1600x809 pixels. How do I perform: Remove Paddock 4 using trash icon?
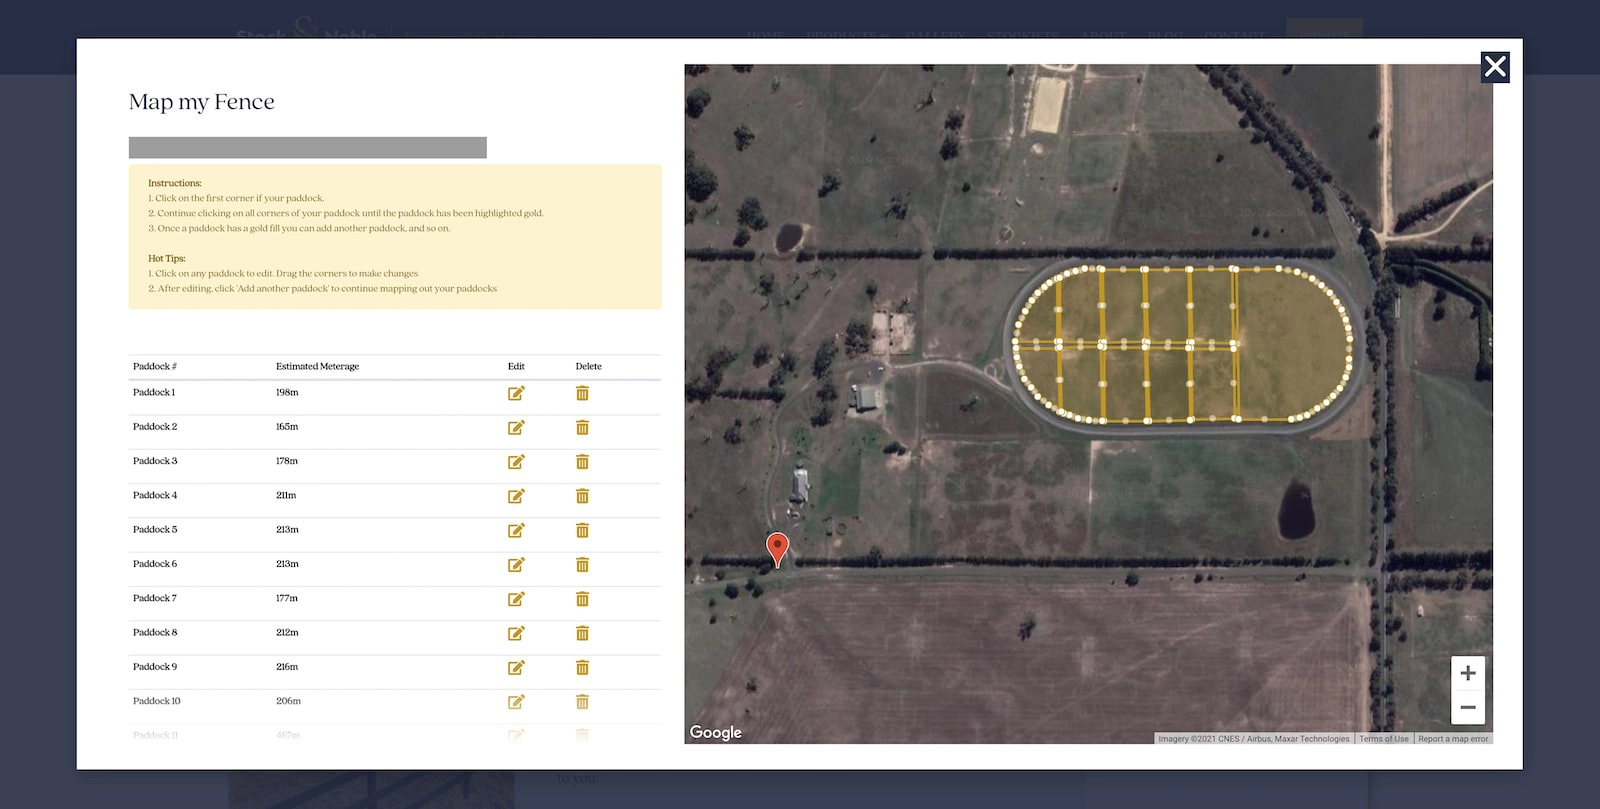582,496
